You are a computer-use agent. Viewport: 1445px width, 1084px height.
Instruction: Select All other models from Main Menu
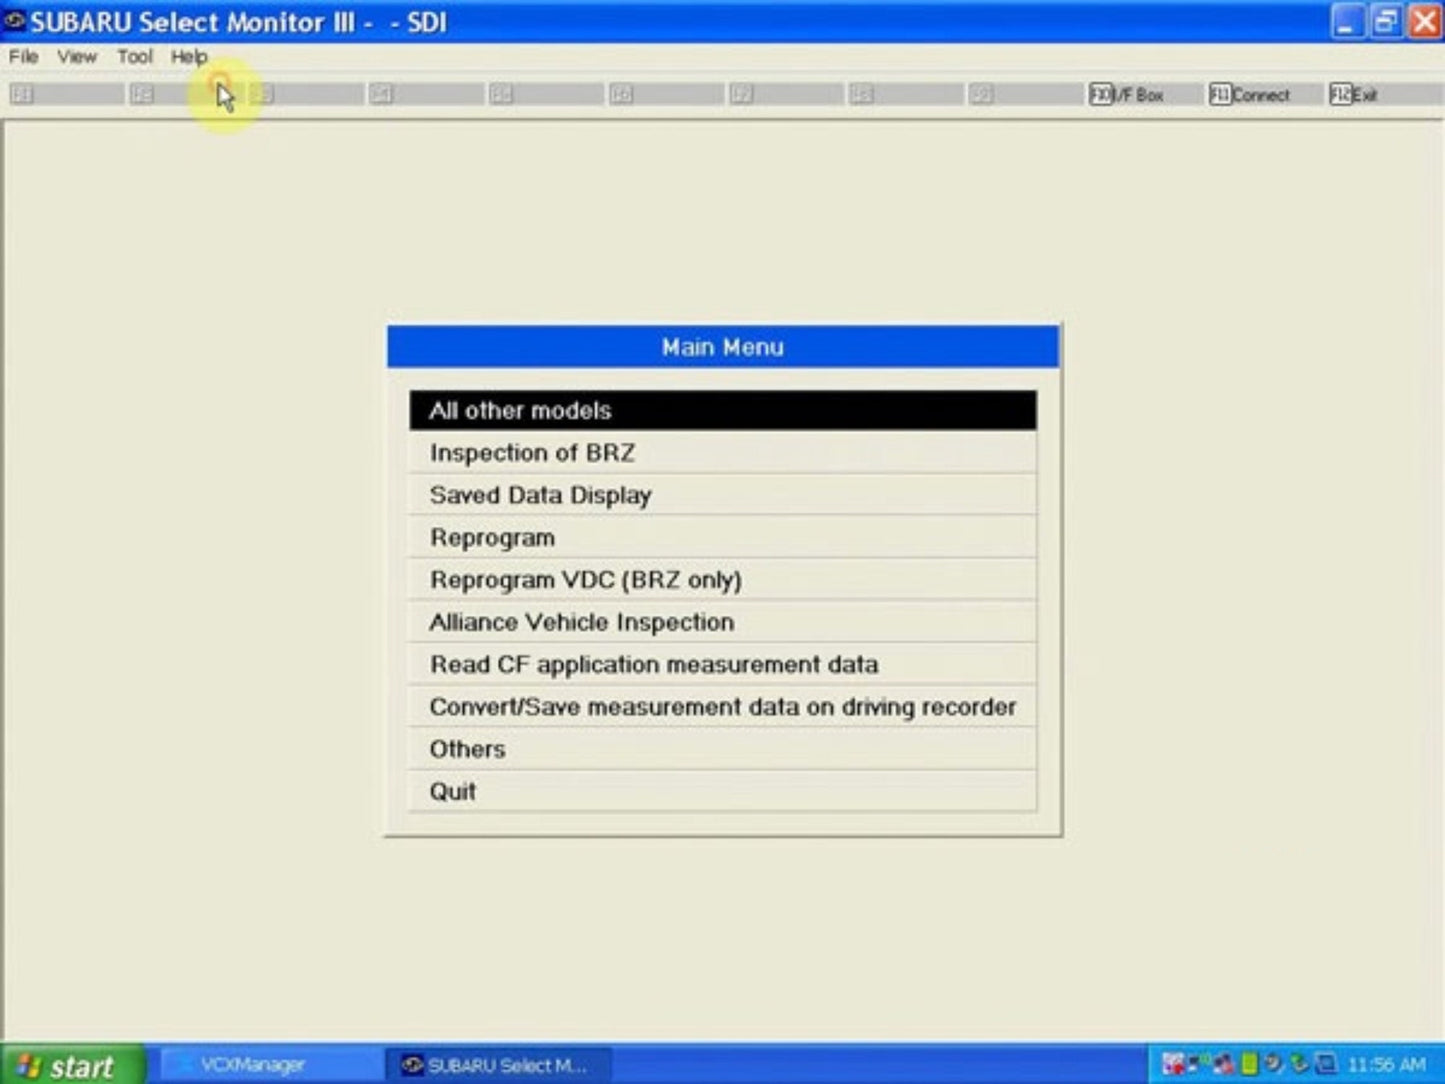click(722, 410)
